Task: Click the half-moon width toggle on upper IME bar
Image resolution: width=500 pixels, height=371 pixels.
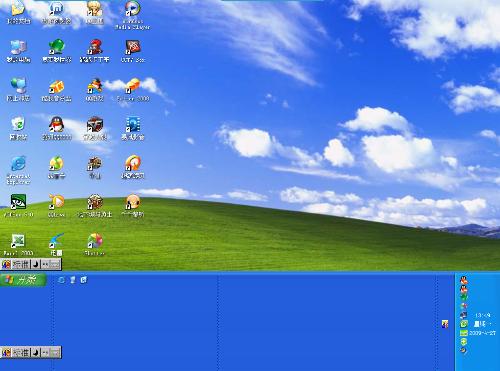Action: pyautogui.click(x=36, y=264)
